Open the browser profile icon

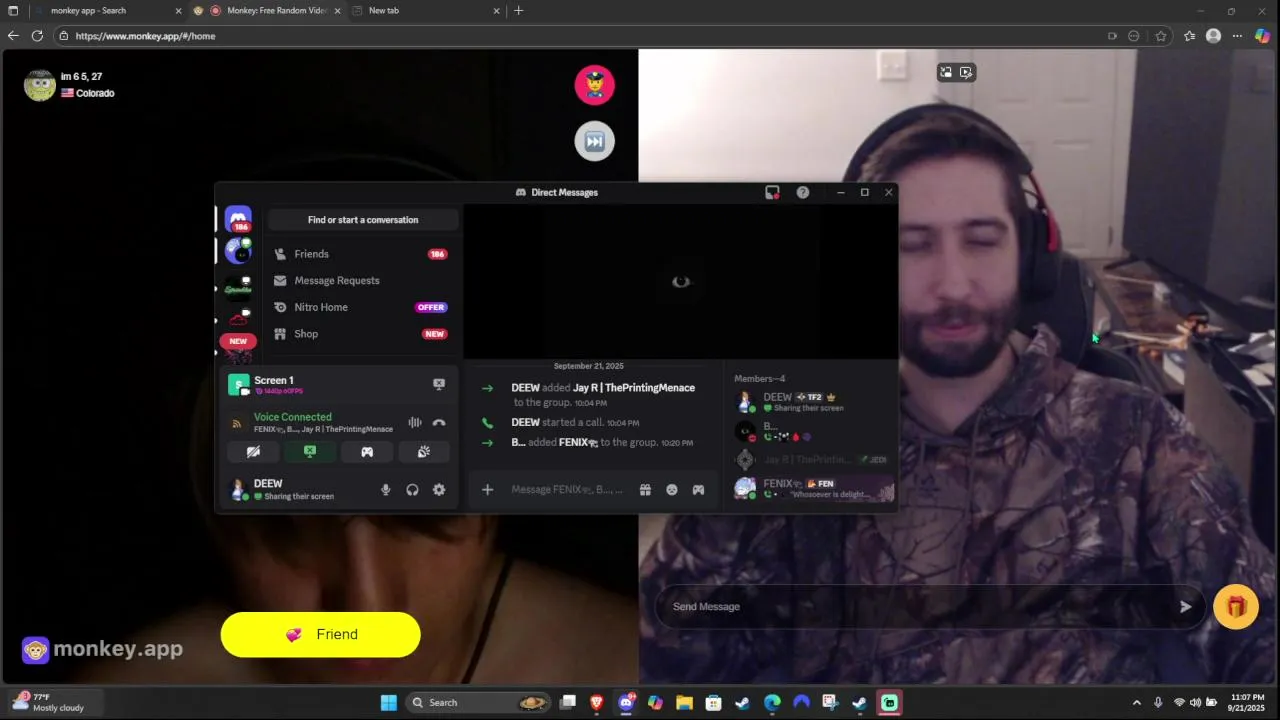tap(1213, 36)
